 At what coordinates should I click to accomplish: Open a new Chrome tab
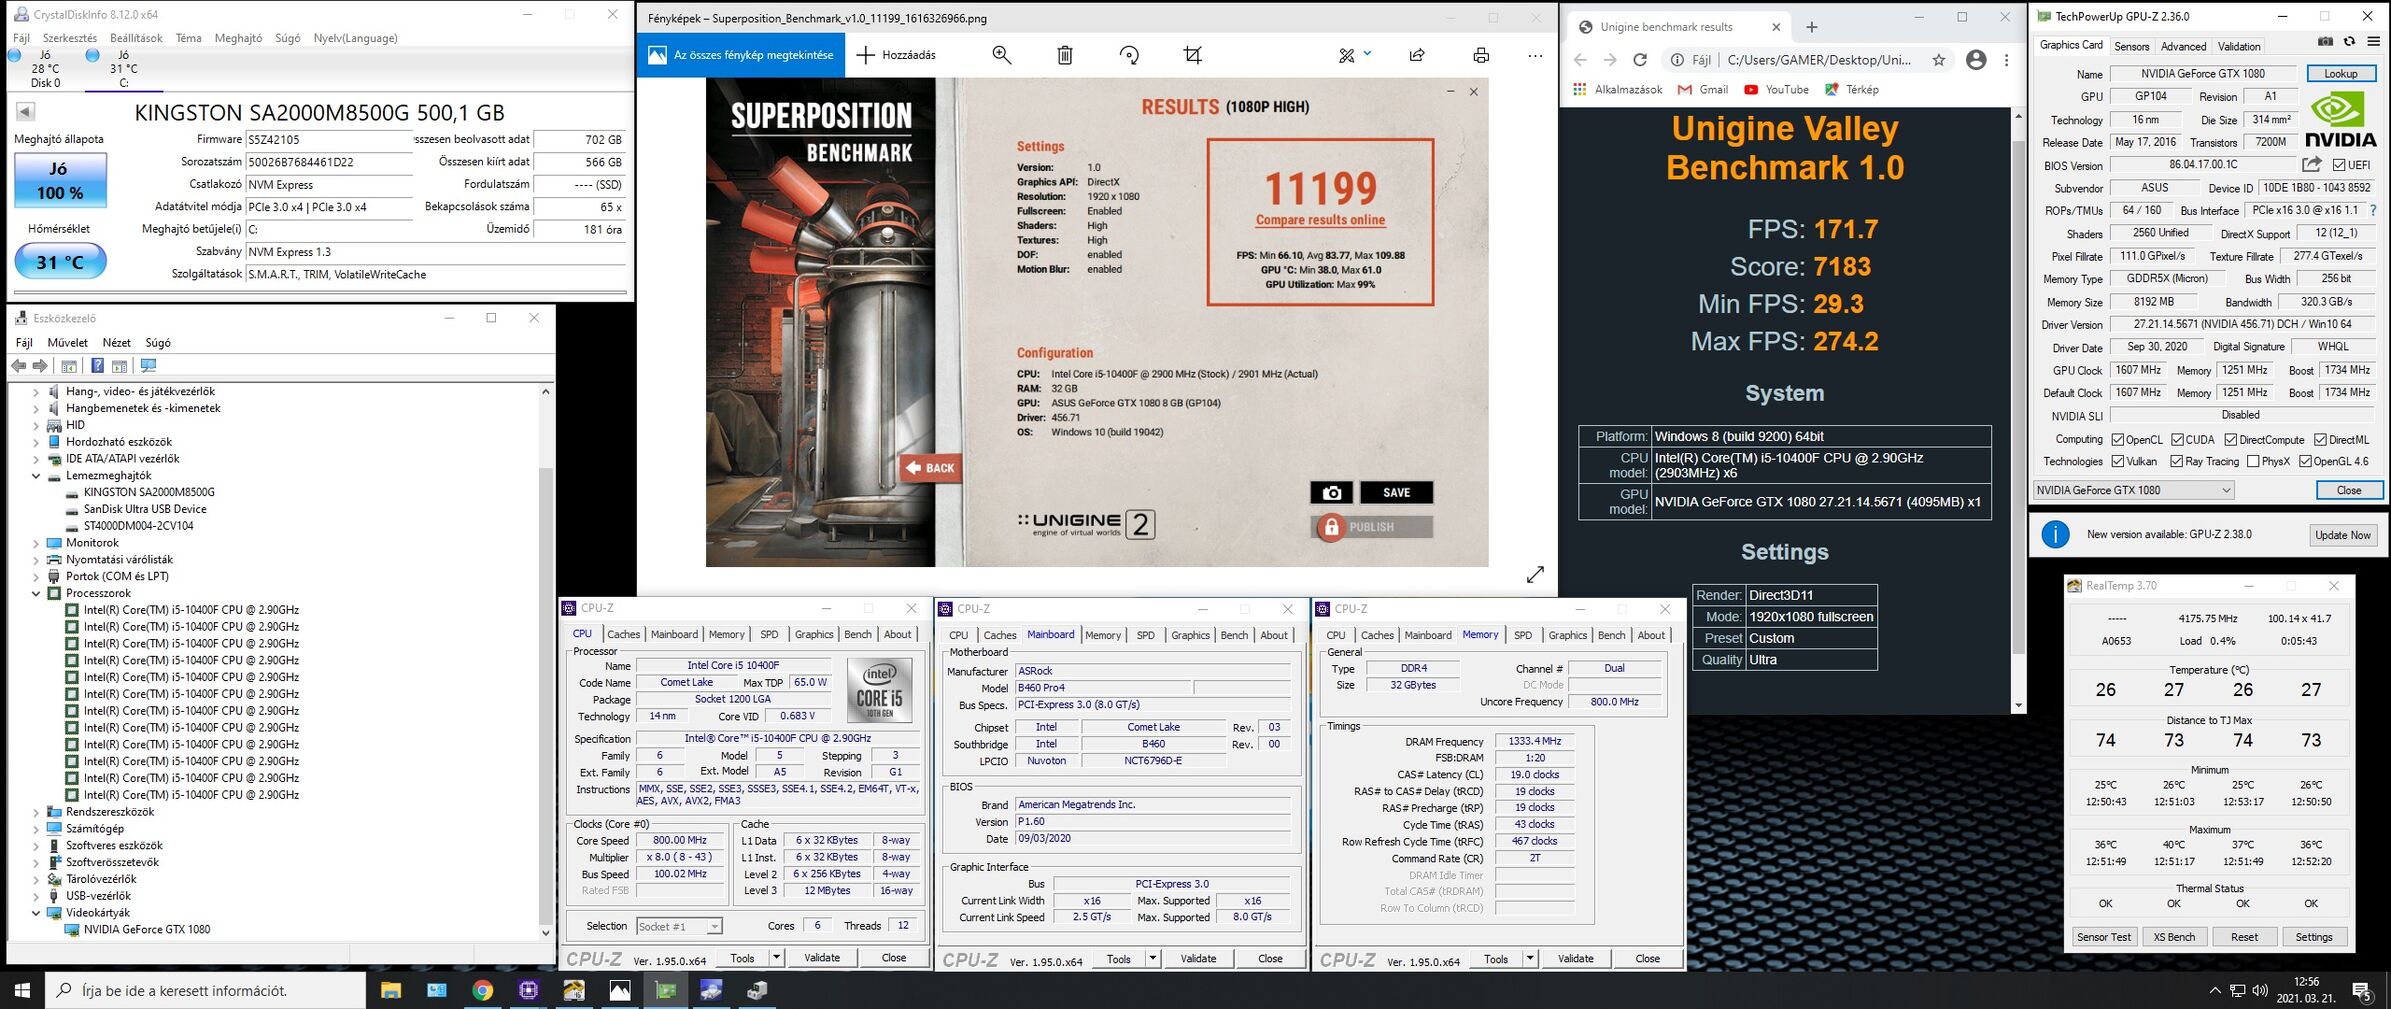pyautogui.click(x=1812, y=27)
